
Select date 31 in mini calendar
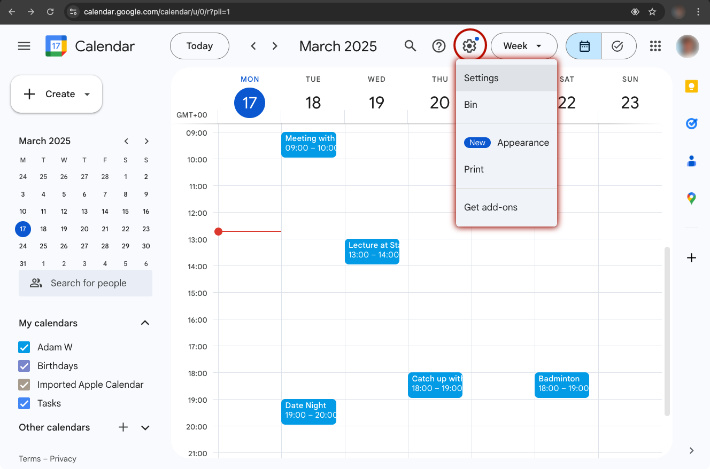tap(23, 263)
